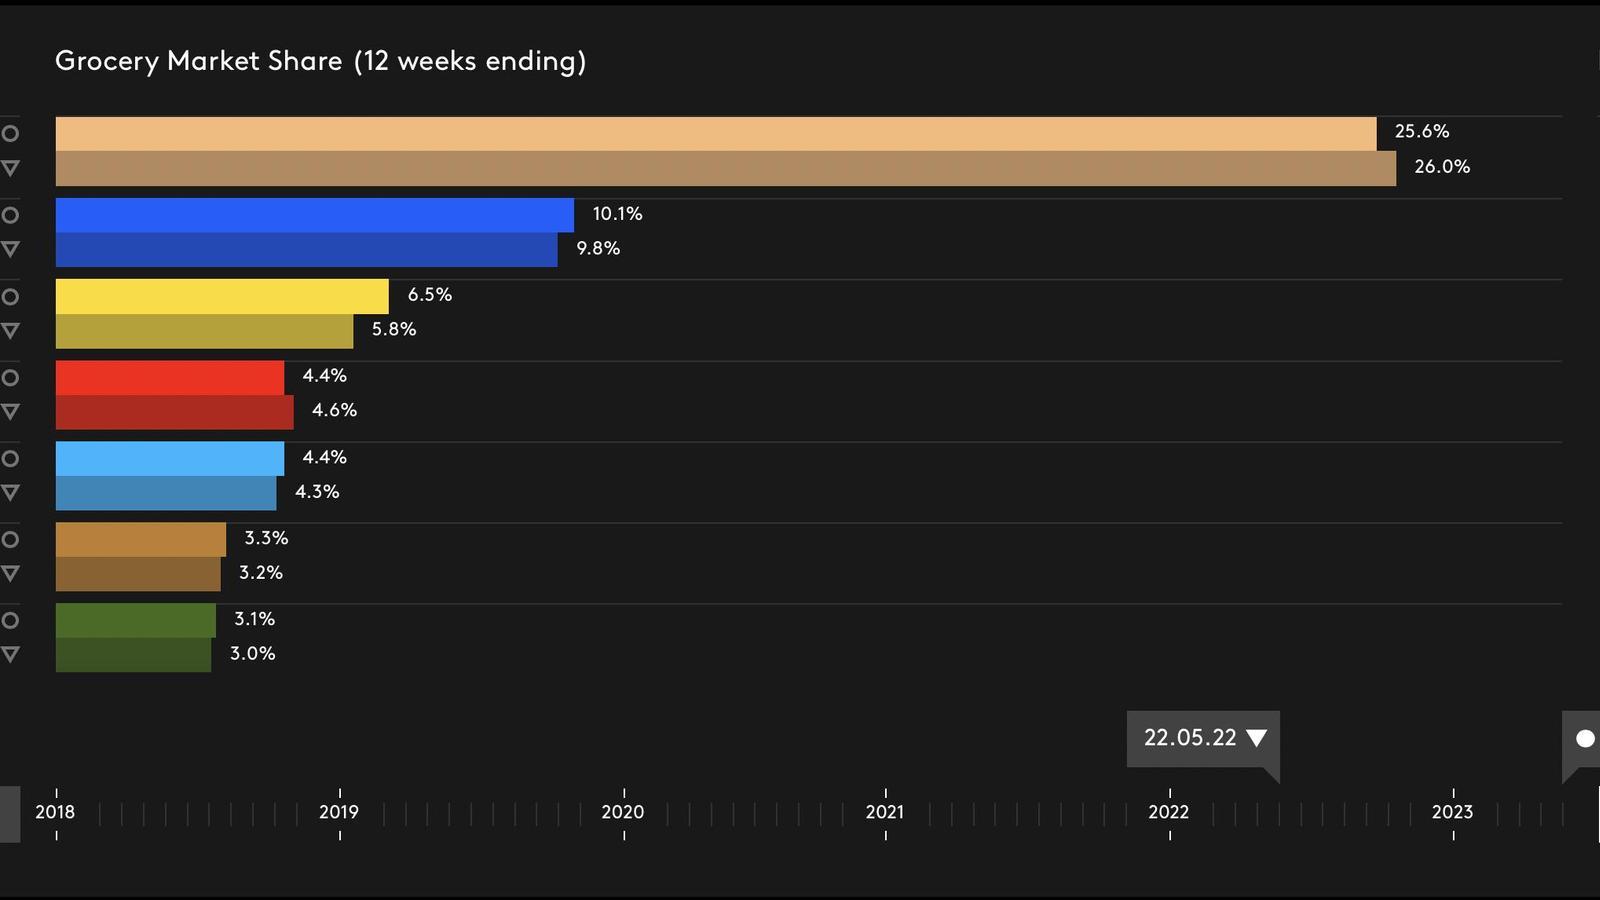
Task: Click triangle icon beside the 4.6% red bar
Action: click(x=10, y=411)
